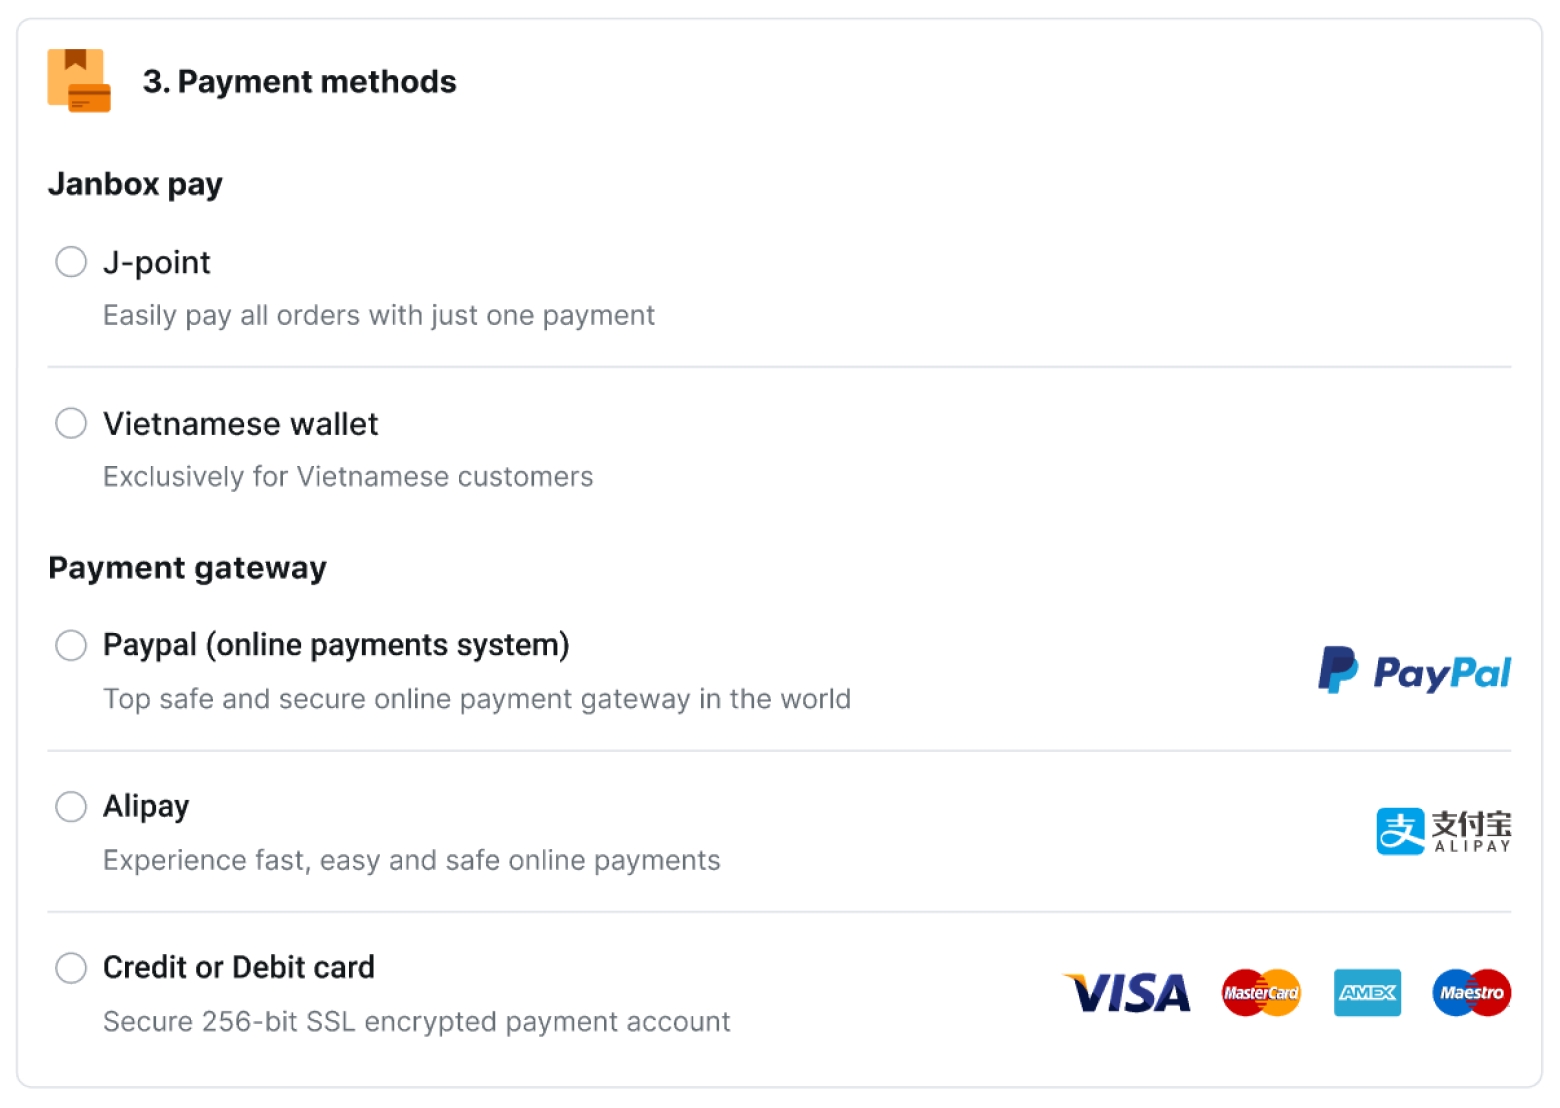Image resolution: width=1560 pixels, height=1108 pixels.
Task: Click the Alipay option label text
Action: click(x=146, y=806)
